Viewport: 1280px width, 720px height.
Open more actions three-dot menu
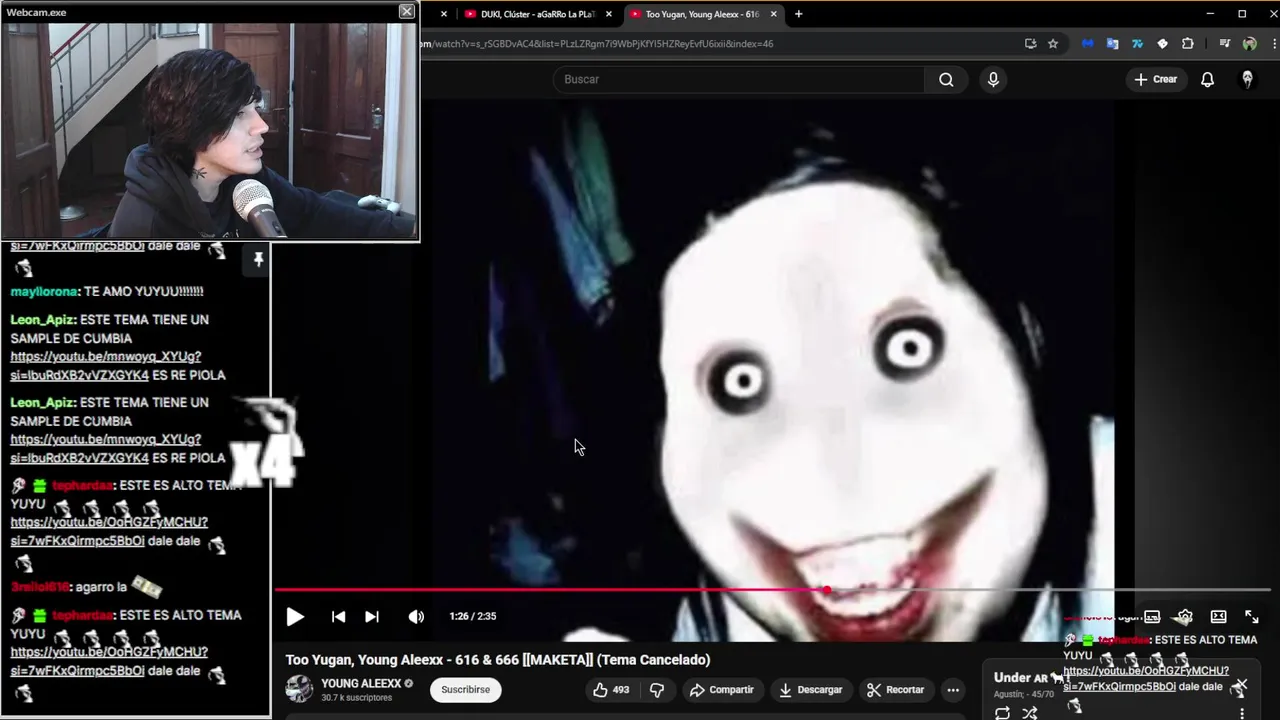click(953, 690)
